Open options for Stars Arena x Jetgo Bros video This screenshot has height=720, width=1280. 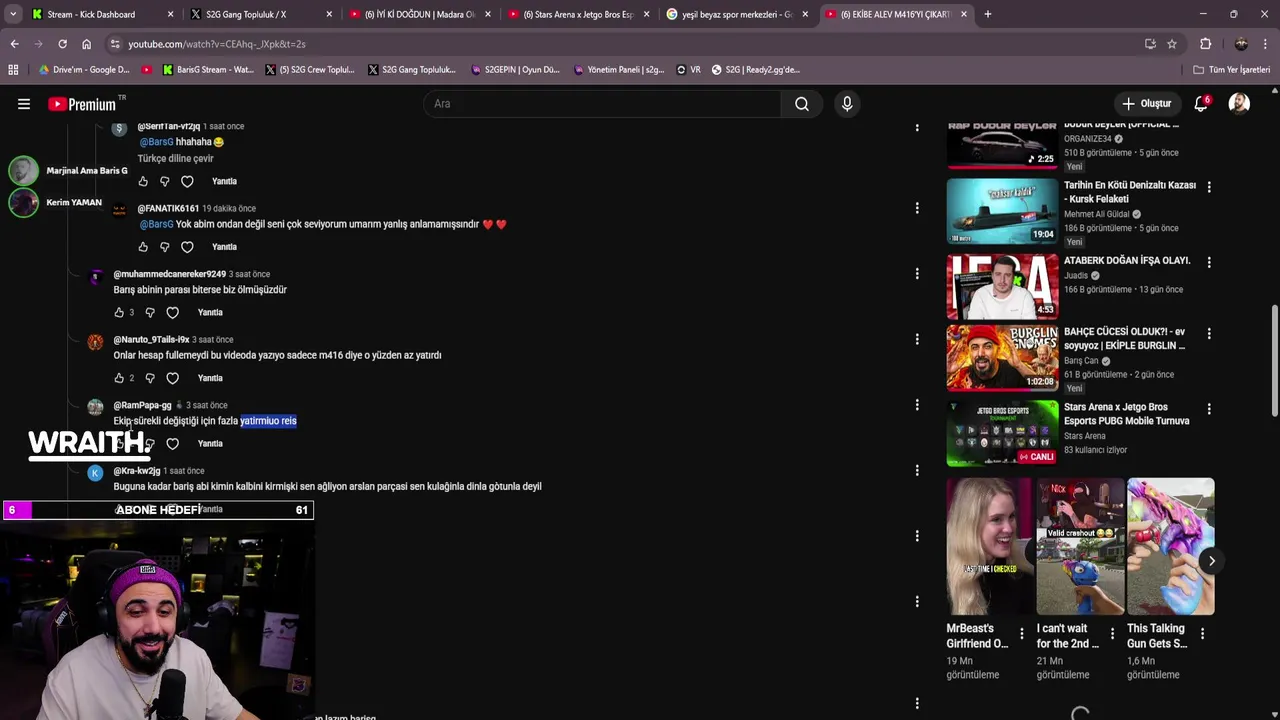coord(1209,409)
